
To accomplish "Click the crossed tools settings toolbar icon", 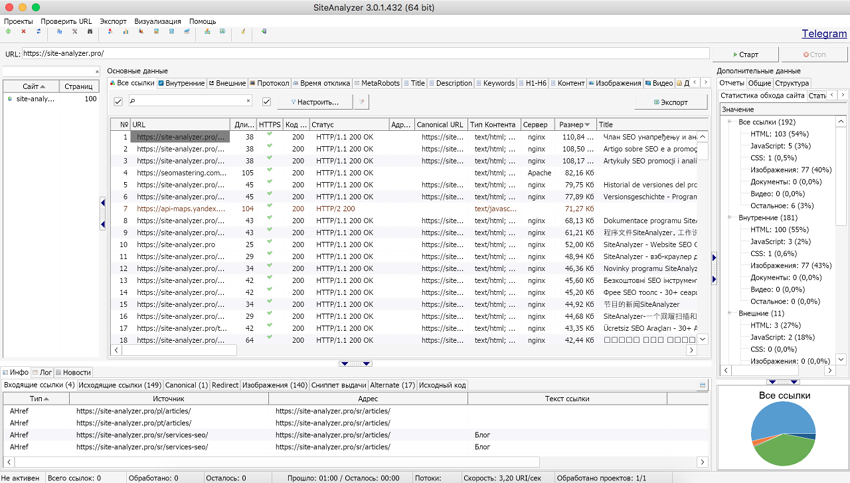I will pyautogui.click(x=75, y=31).
